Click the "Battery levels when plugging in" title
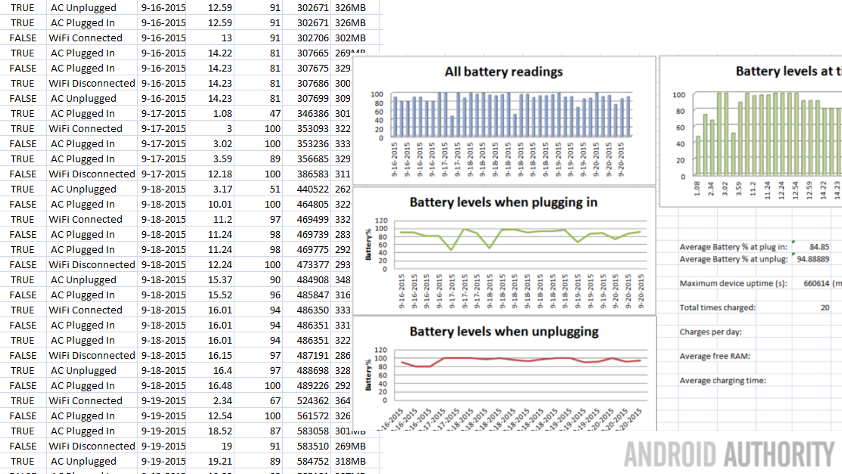Image resolution: width=842 pixels, height=474 pixels. [504, 202]
